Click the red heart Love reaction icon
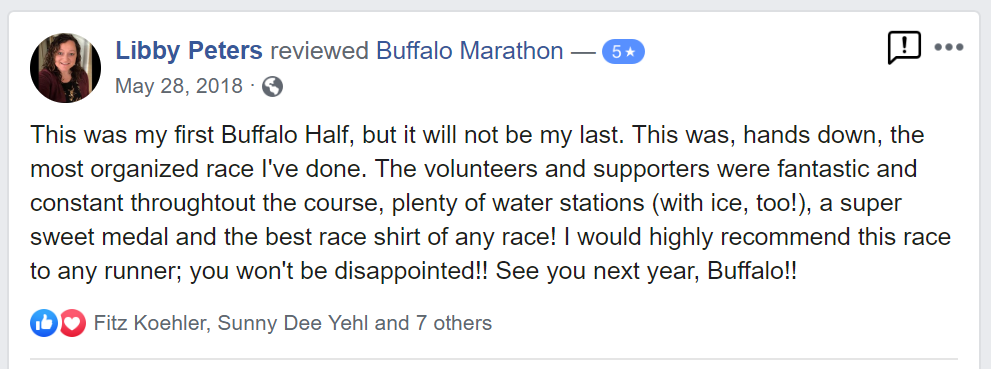Screen dimensions: 991x369 [72, 324]
